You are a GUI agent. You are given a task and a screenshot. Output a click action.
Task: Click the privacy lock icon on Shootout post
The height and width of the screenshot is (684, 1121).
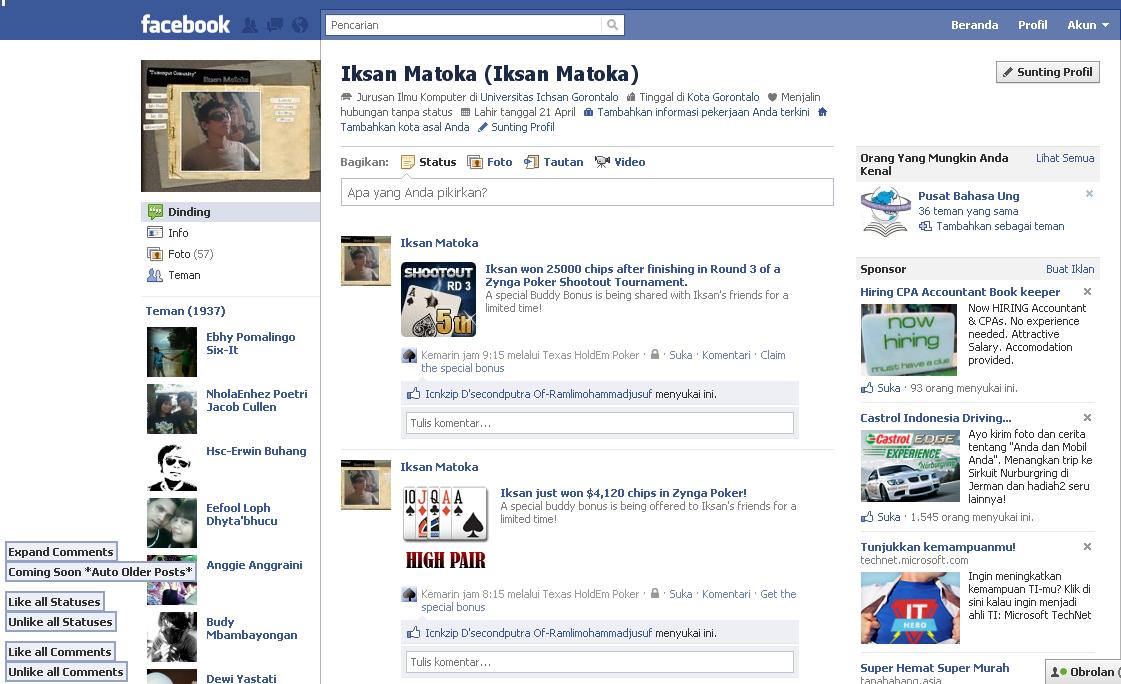click(x=655, y=355)
